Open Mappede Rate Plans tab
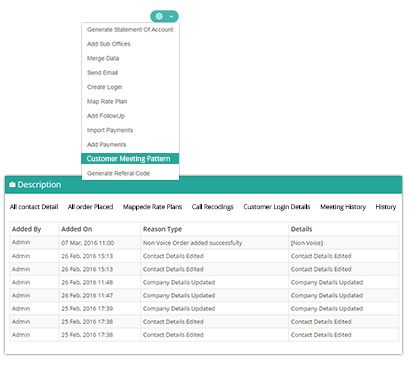 (x=152, y=207)
